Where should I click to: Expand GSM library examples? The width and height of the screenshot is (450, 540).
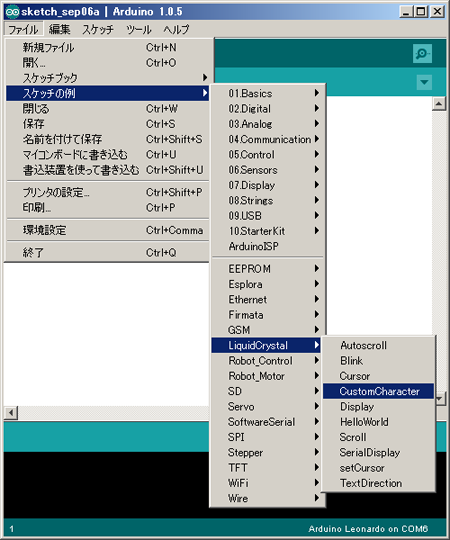pyautogui.click(x=267, y=330)
